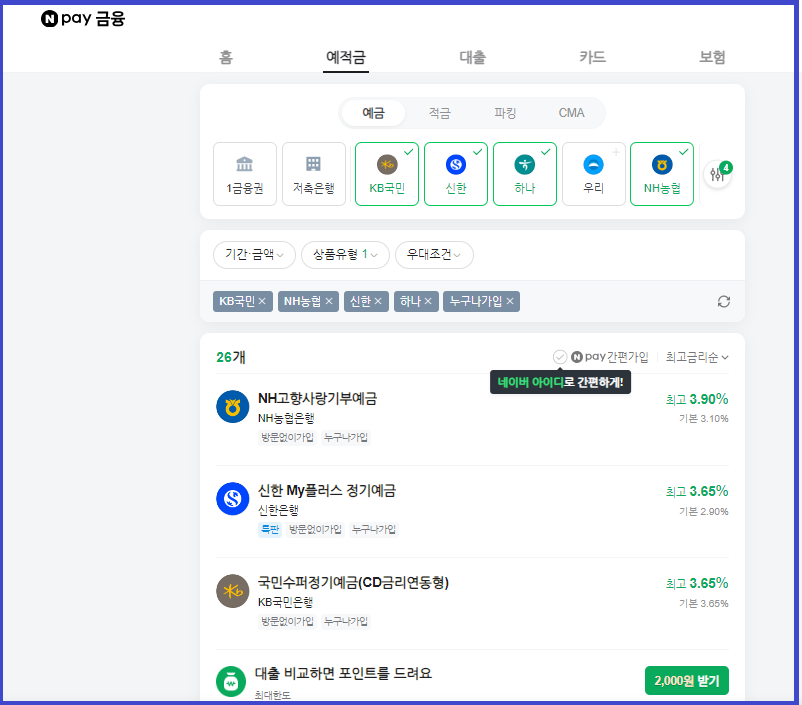This screenshot has width=802, height=705.
Task: Open 신한 My플러스 정기예금 product
Action: pos(327,491)
